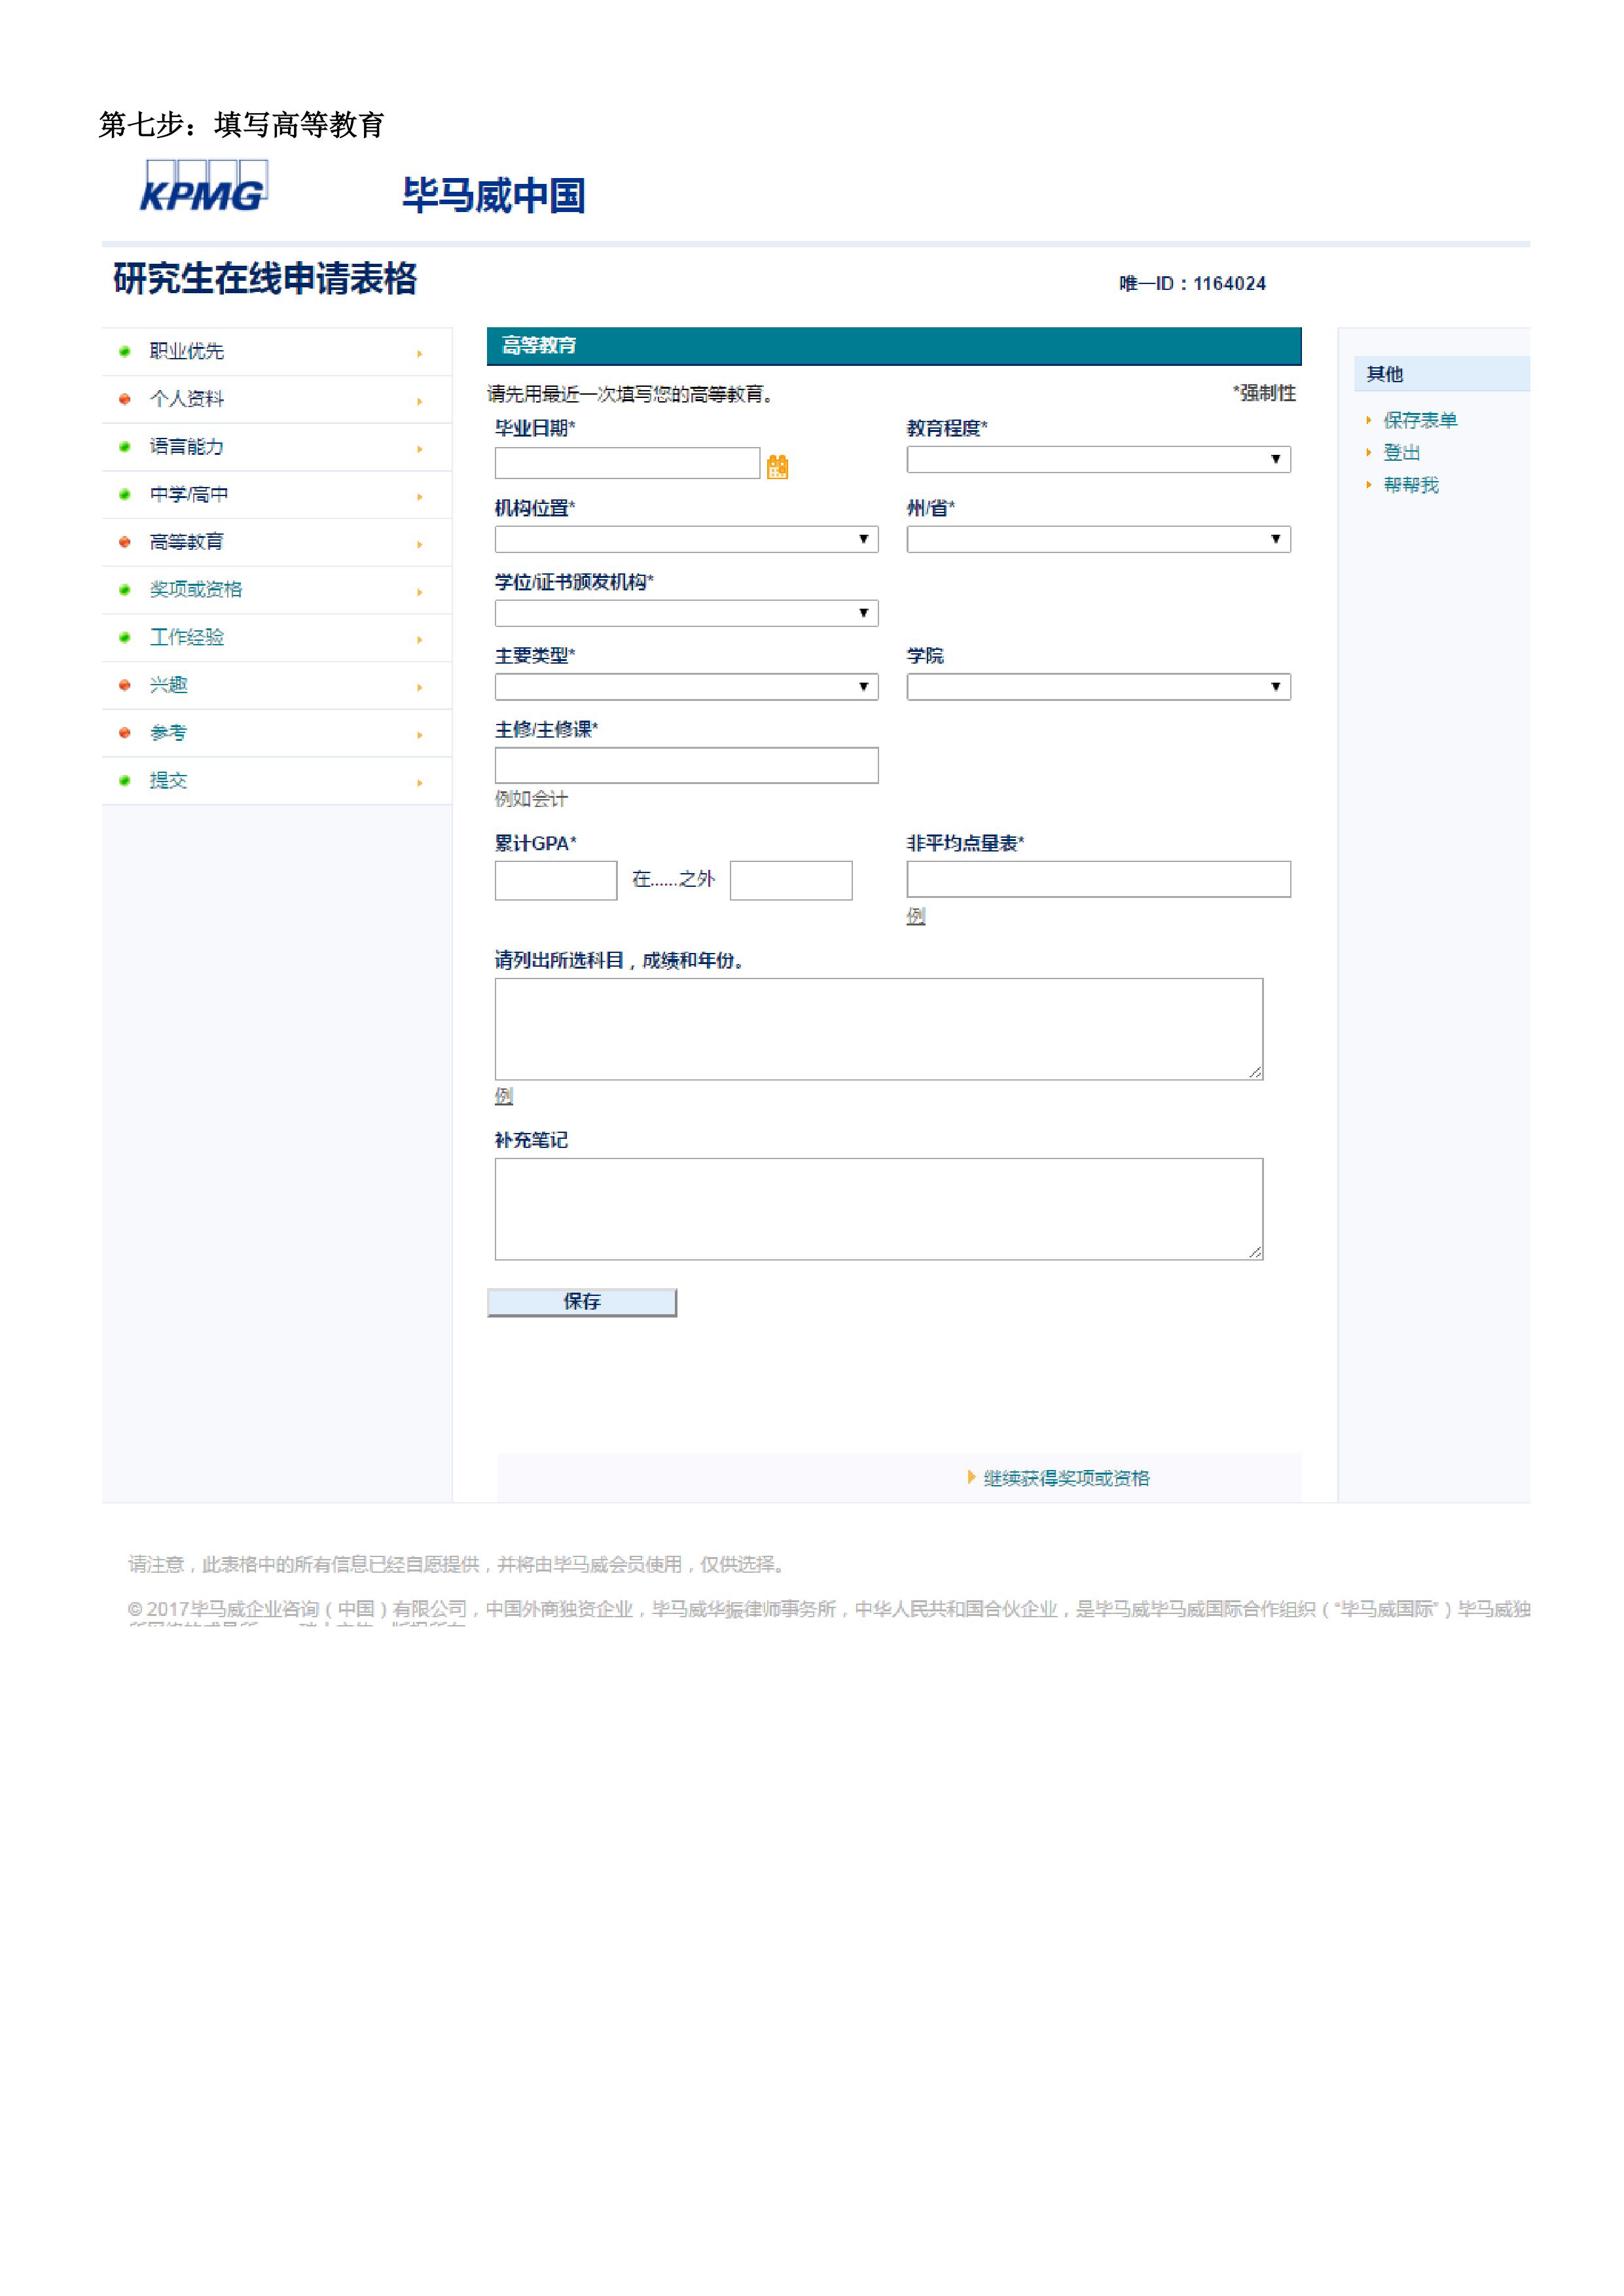Click arrow bullet before 保存表单

tap(1368, 420)
